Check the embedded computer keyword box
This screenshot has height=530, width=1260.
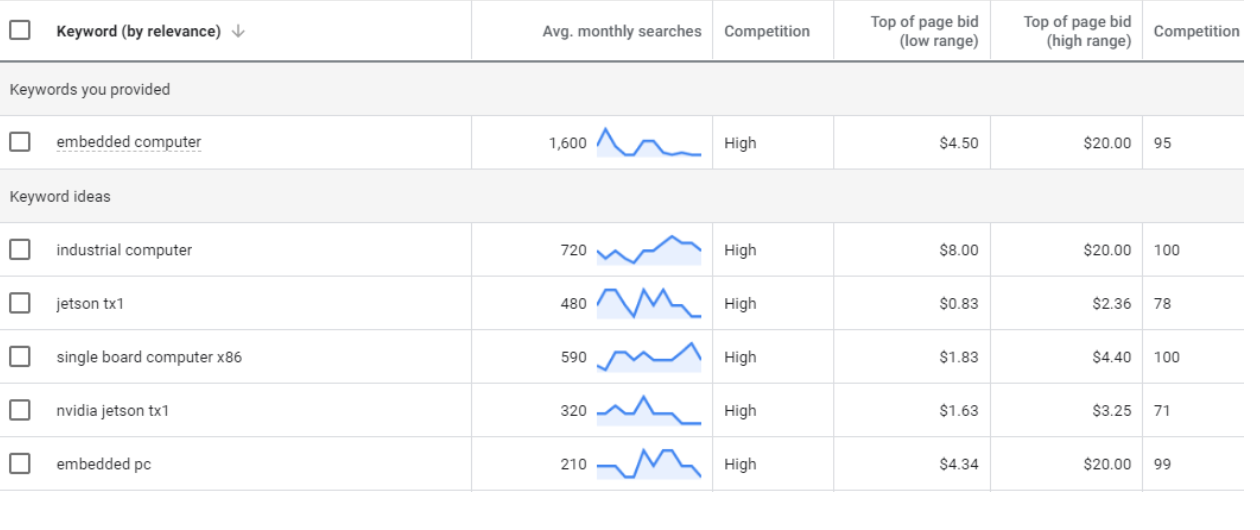tap(20, 142)
